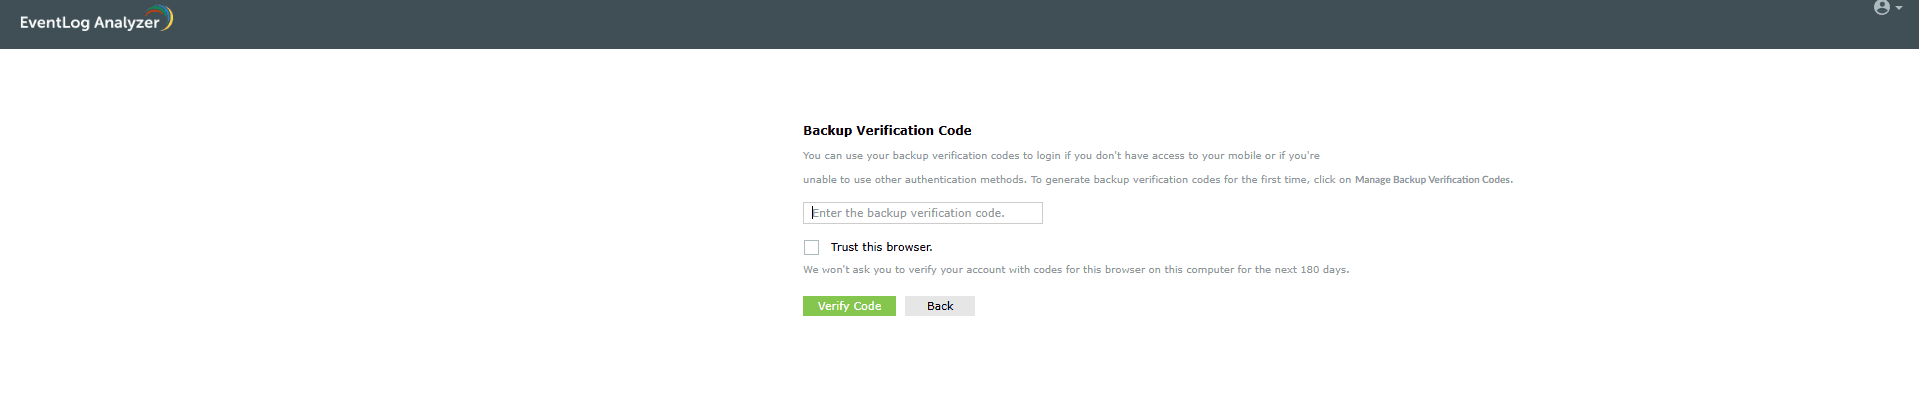Image resolution: width=1919 pixels, height=395 pixels.
Task: Click the user account avatar icon
Action: 1881,8
